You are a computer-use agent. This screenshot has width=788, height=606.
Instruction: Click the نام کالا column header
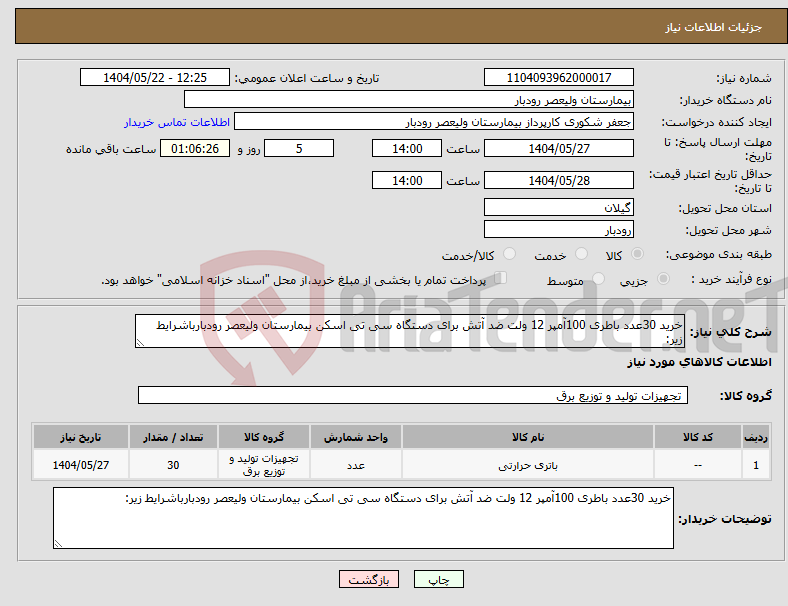(x=528, y=437)
